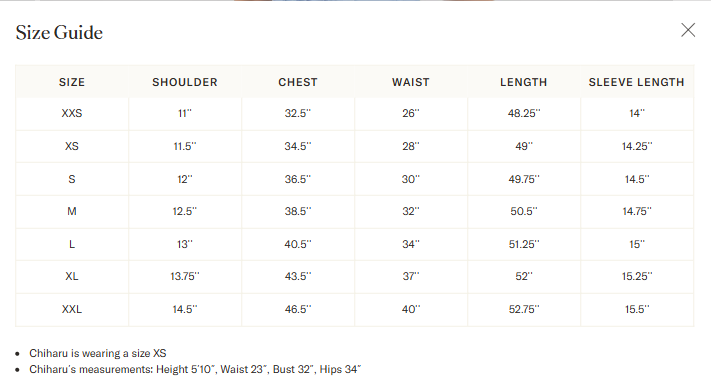Click the SHOULDER column header
This screenshot has width=711, height=388.
[x=185, y=82]
